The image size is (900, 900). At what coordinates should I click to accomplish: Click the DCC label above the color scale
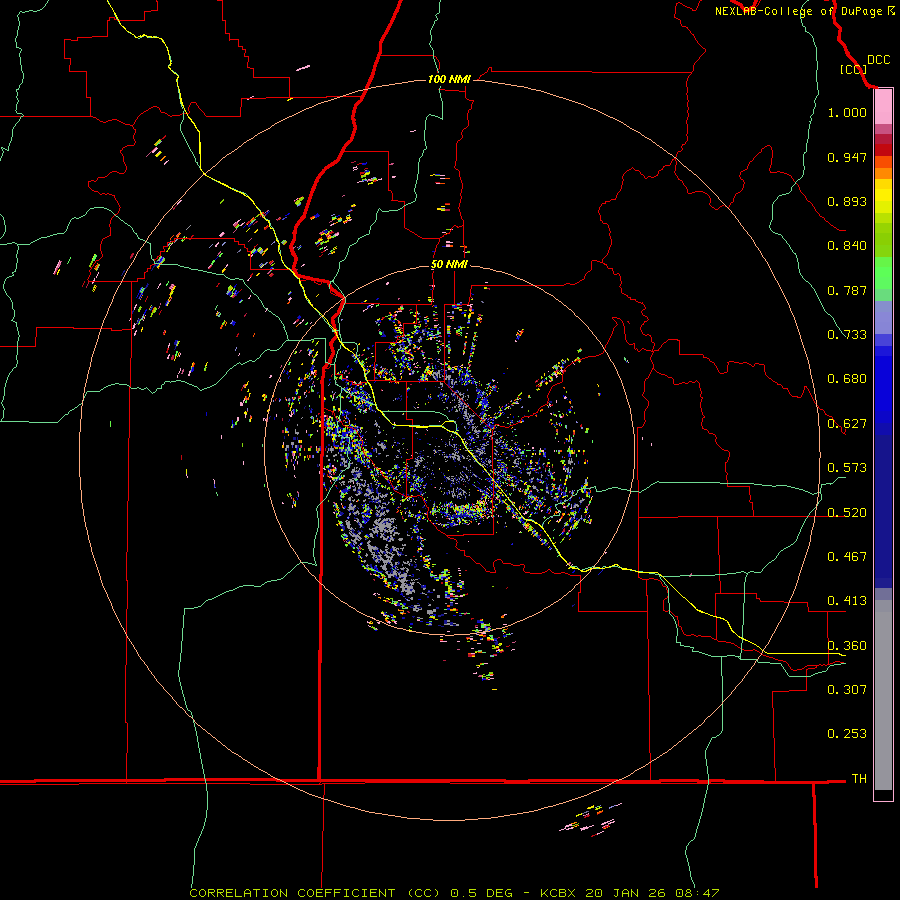879,60
